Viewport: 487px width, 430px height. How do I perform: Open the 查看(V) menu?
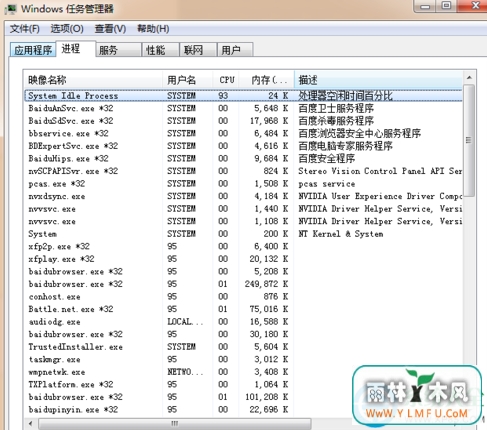(x=110, y=29)
